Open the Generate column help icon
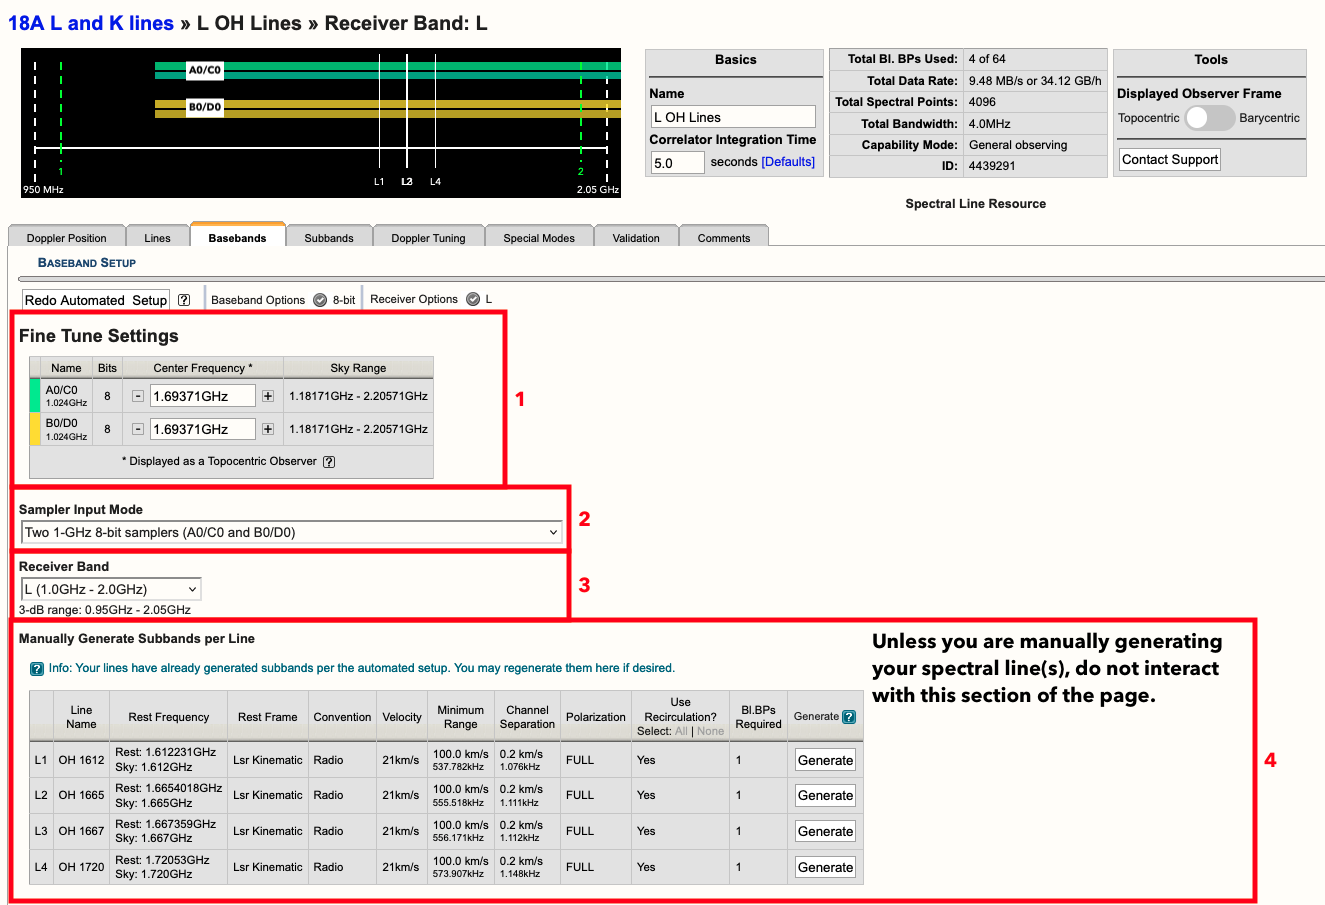Viewport: 1325px width, 905px height. tap(849, 717)
